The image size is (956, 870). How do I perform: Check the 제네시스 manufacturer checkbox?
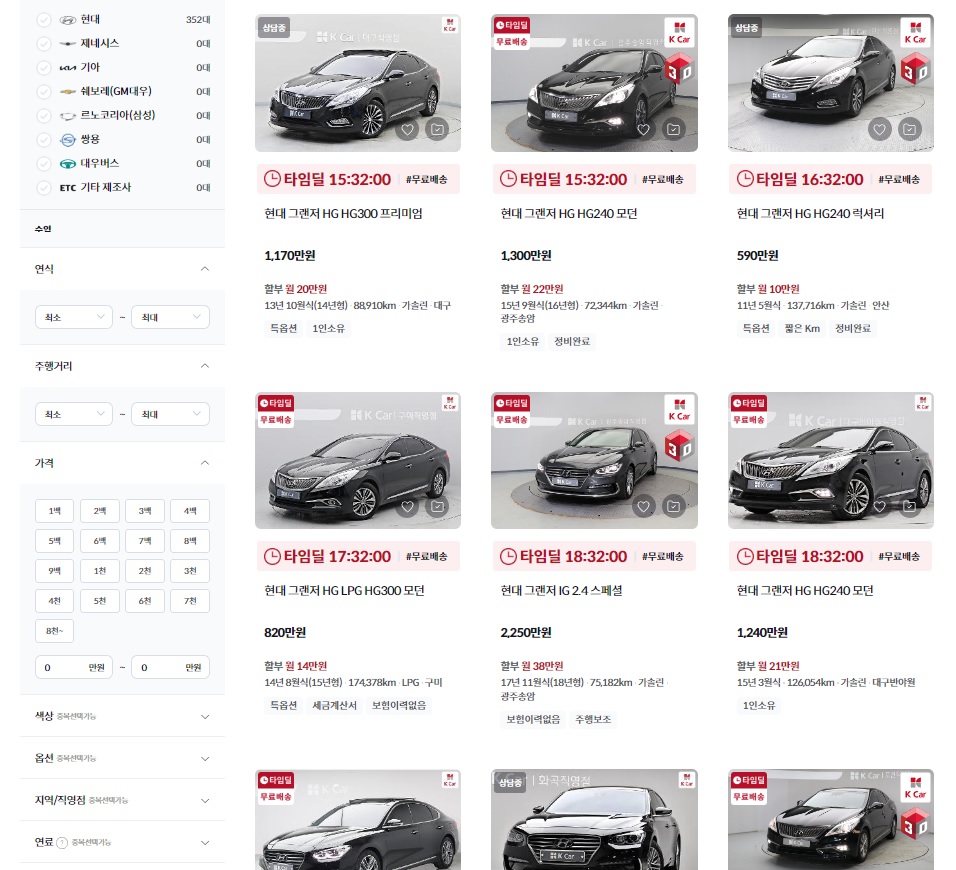coord(44,43)
